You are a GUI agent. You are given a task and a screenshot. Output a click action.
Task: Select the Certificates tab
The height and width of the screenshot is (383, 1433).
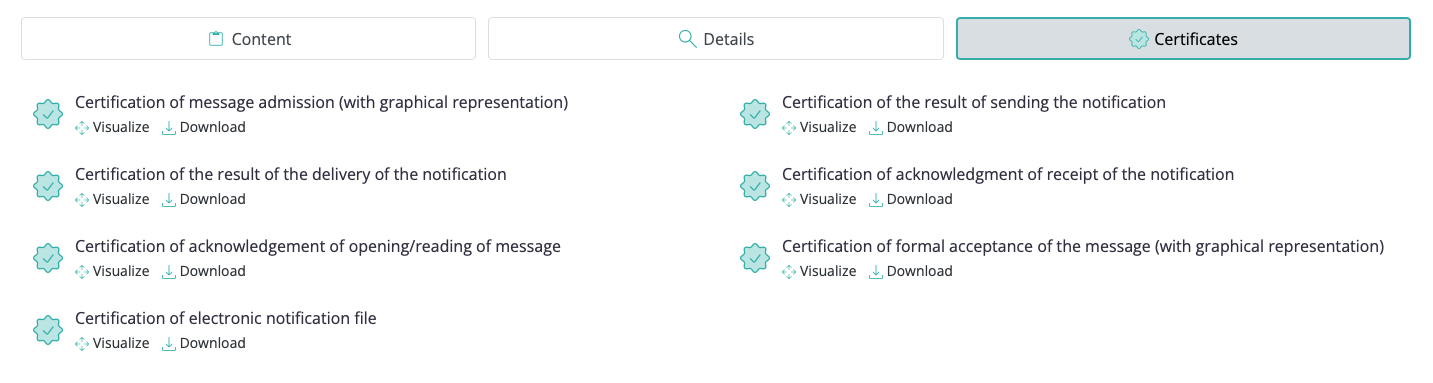click(x=1183, y=39)
